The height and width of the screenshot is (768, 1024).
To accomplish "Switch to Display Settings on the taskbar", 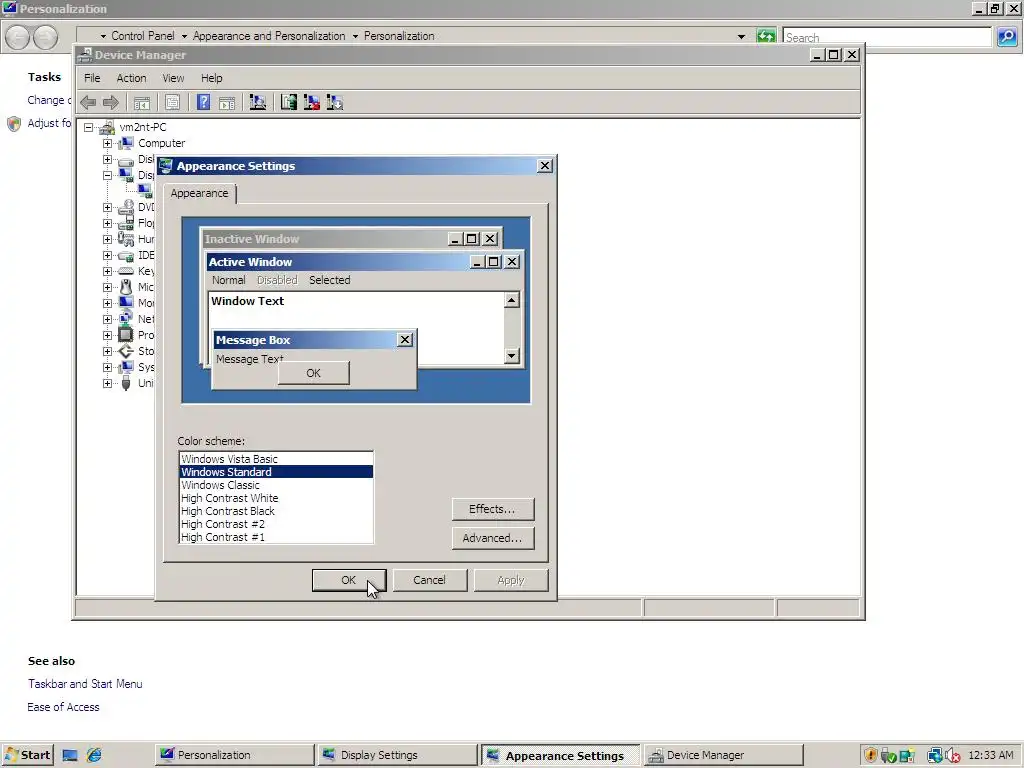I will (398, 755).
